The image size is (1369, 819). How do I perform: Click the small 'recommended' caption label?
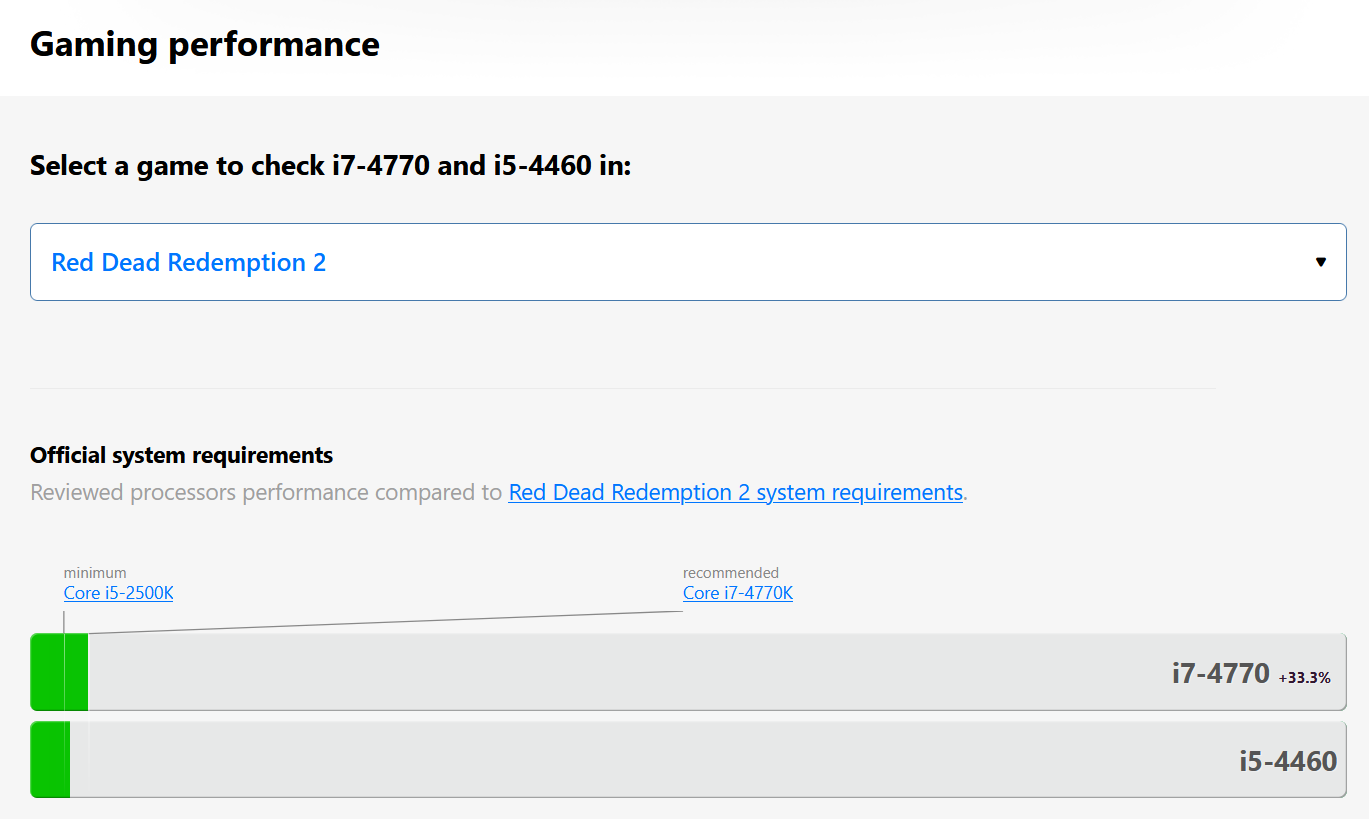(x=731, y=573)
